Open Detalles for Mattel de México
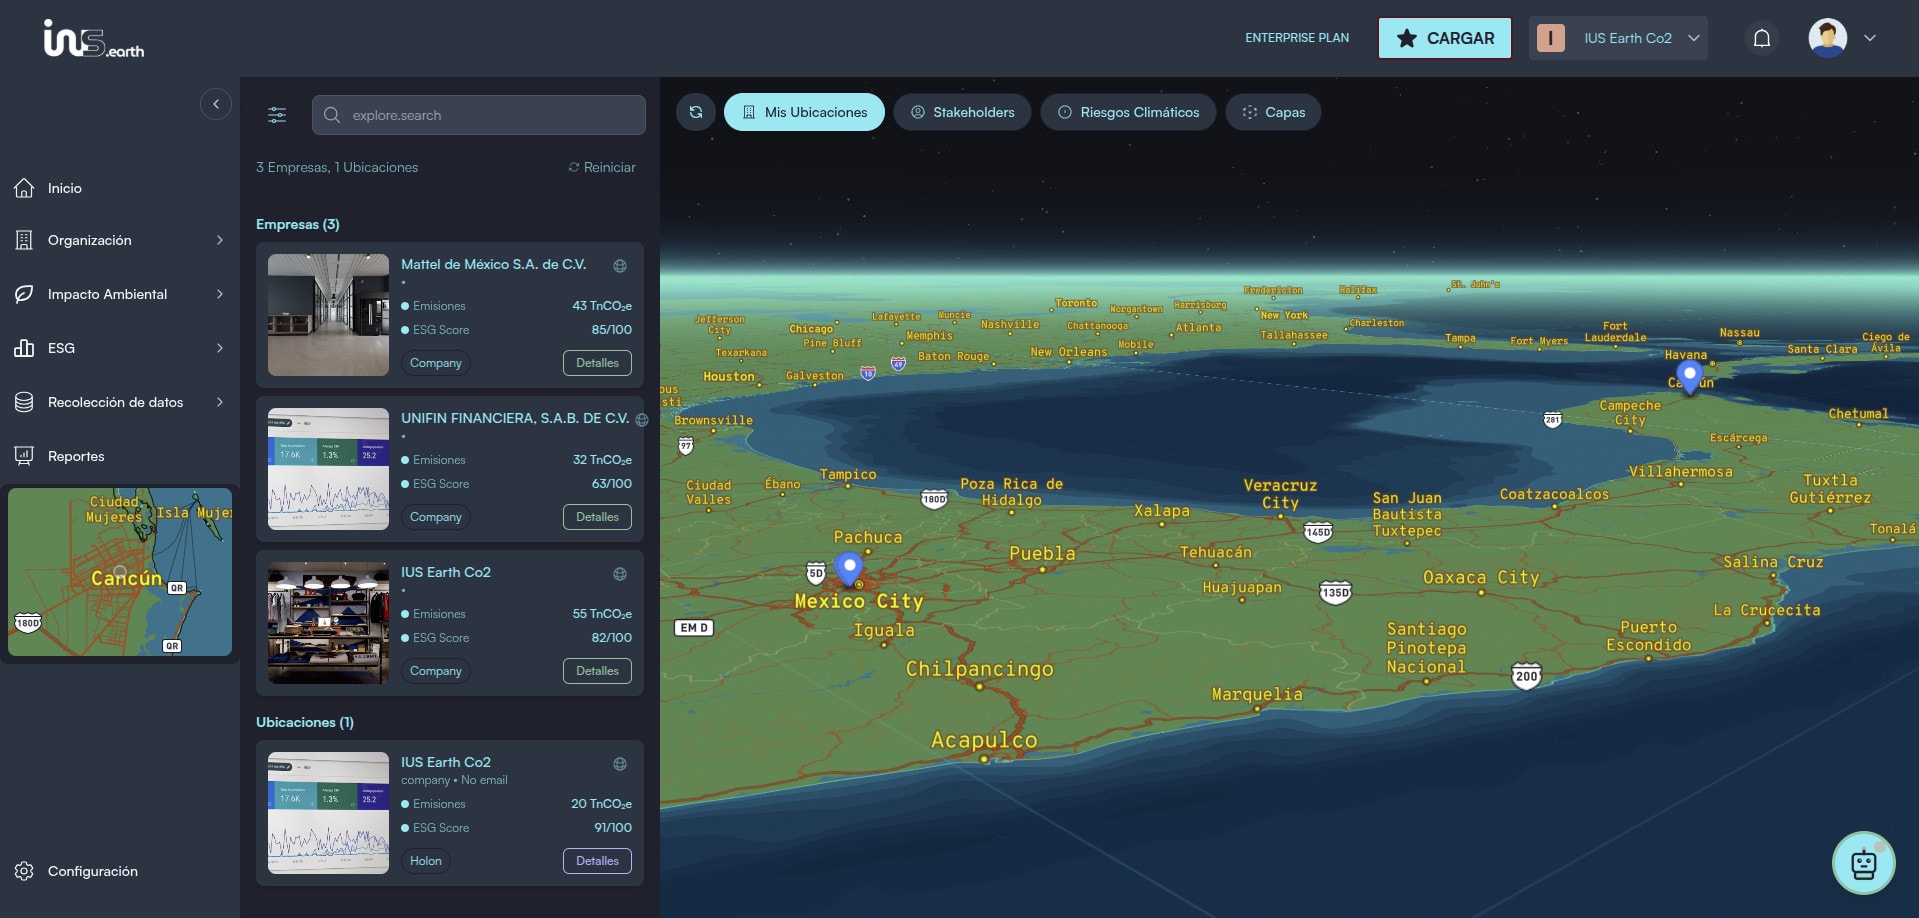 coord(597,363)
